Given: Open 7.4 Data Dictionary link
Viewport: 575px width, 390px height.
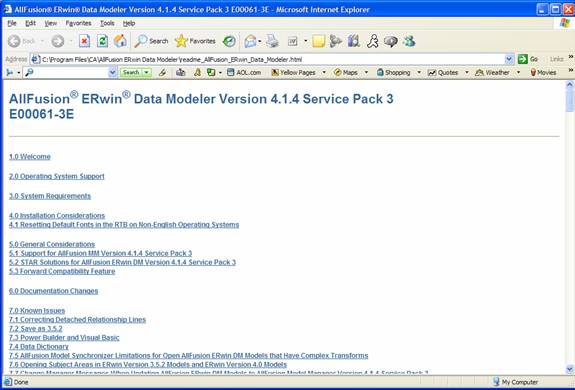Looking at the screenshot, I should click(x=39, y=346).
